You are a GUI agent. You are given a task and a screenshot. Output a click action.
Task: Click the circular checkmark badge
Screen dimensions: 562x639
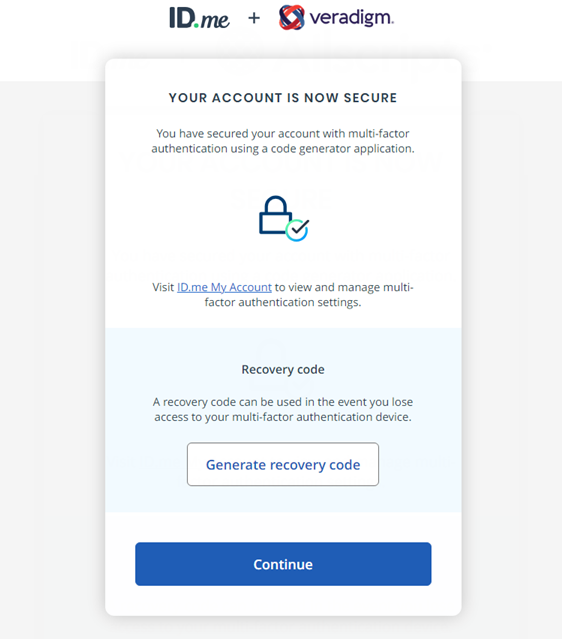[x=297, y=230]
